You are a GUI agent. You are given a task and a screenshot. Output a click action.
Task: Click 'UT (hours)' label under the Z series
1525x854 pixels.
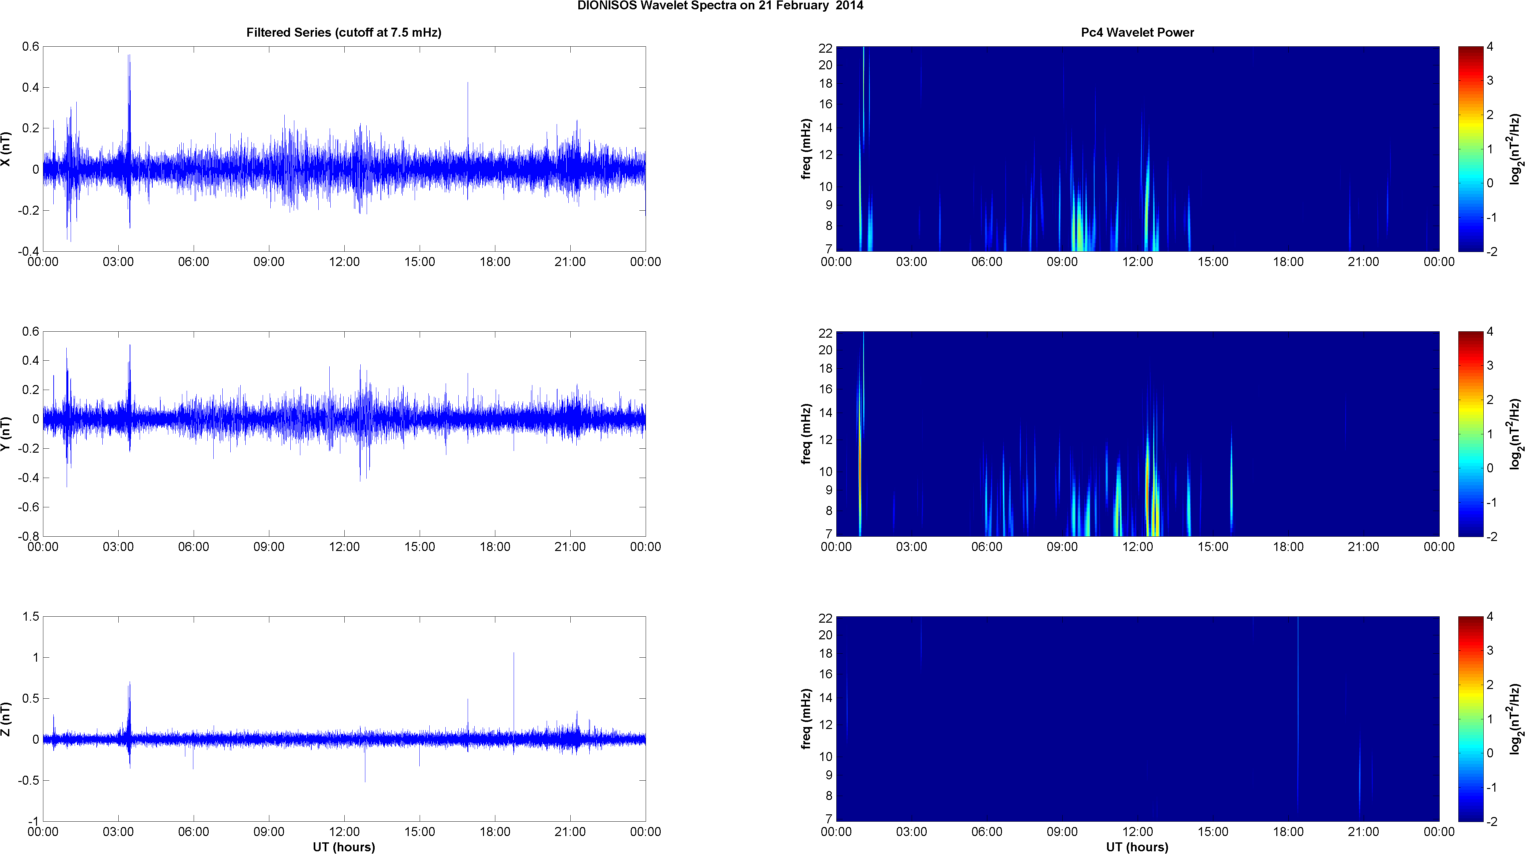344,847
